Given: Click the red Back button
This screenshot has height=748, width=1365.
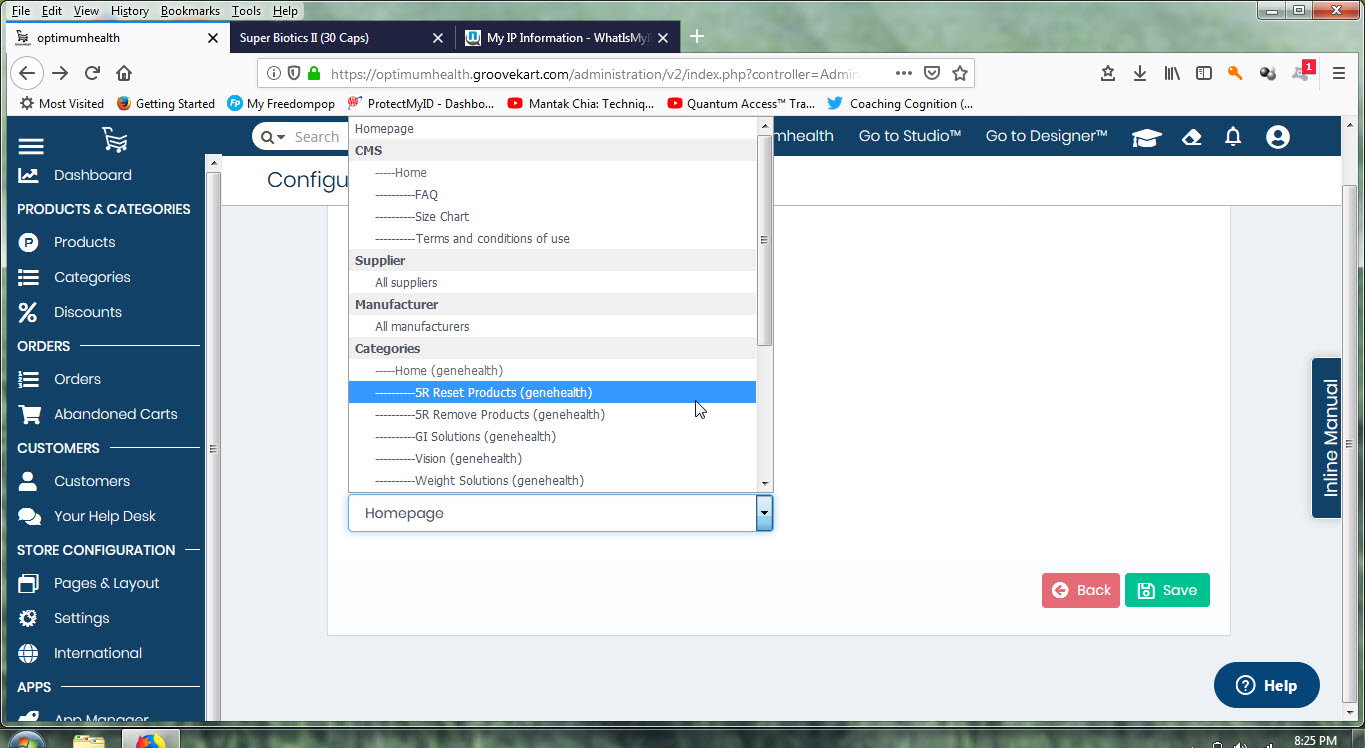Looking at the screenshot, I should point(1081,590).
